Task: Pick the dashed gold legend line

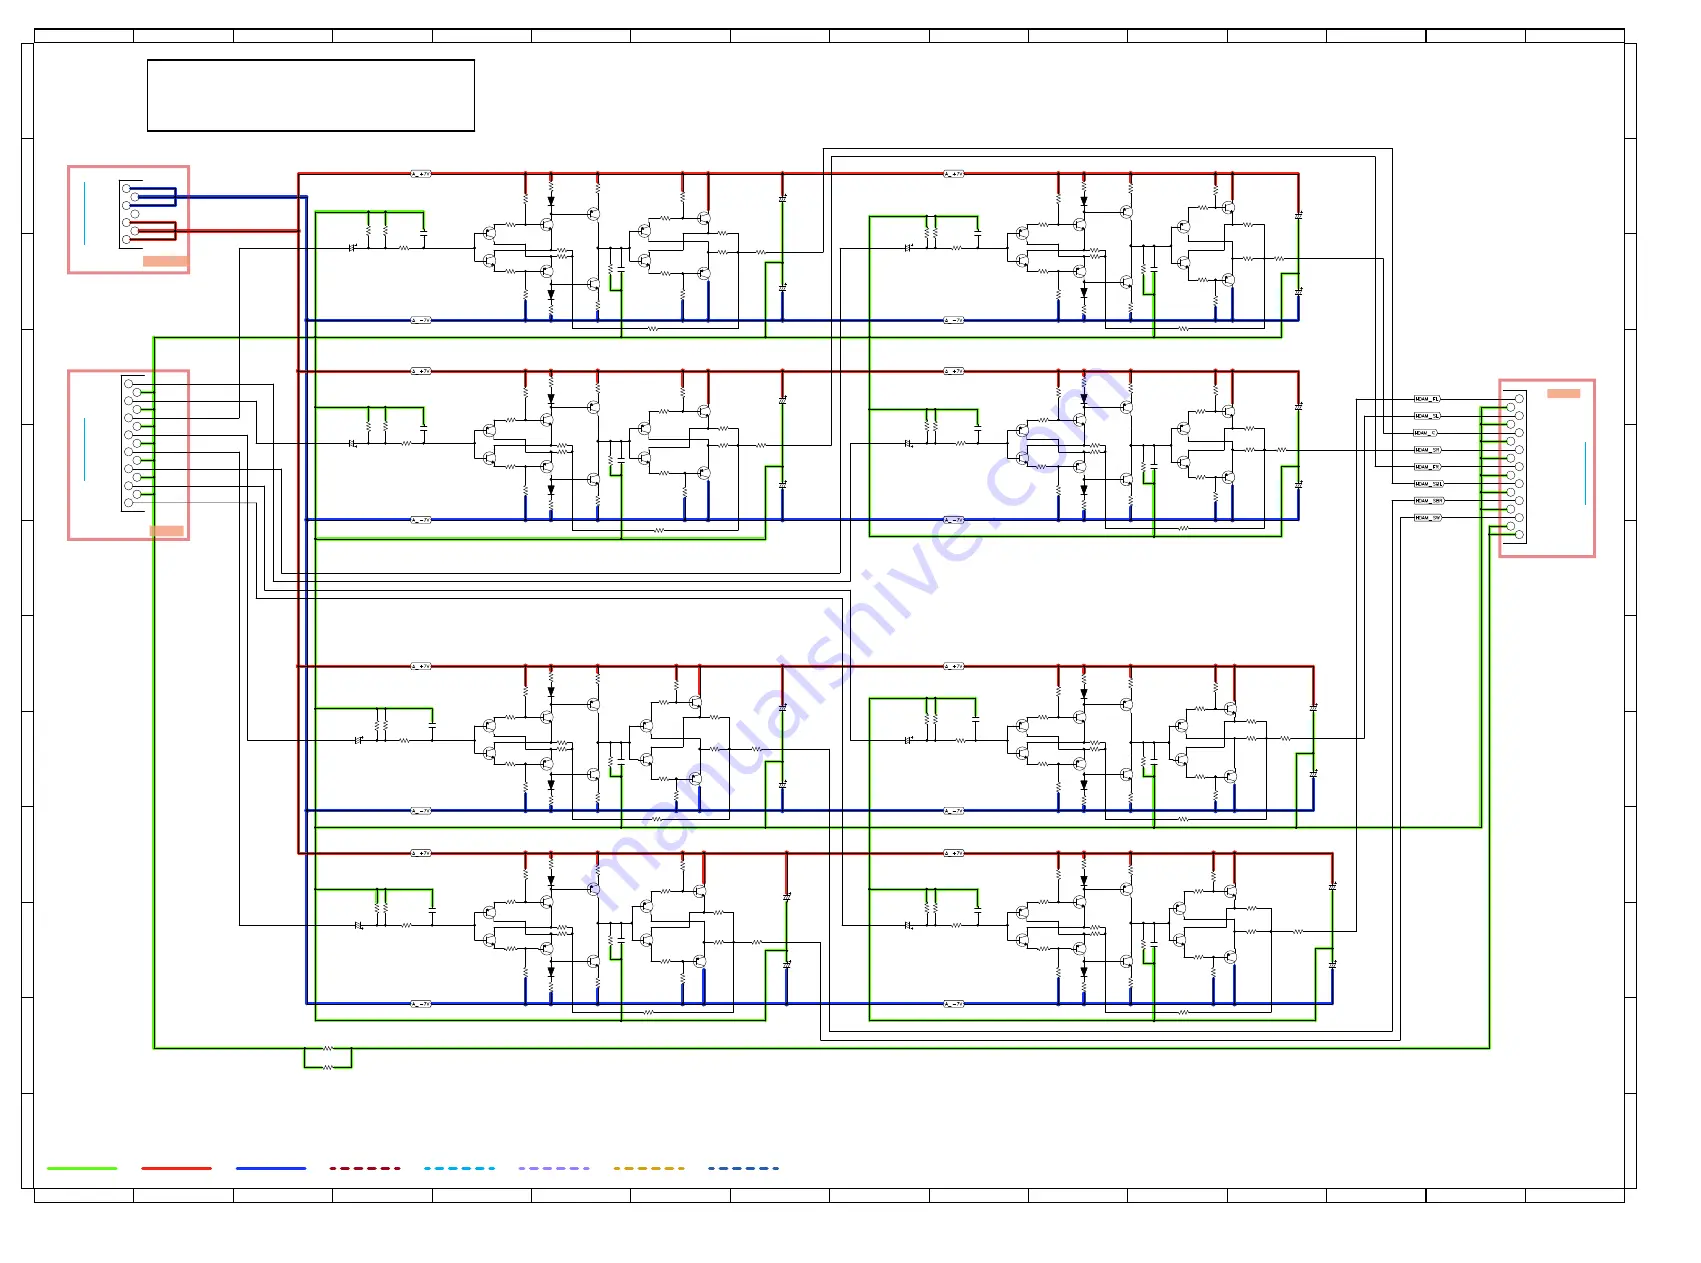Action: [649, 1168]
